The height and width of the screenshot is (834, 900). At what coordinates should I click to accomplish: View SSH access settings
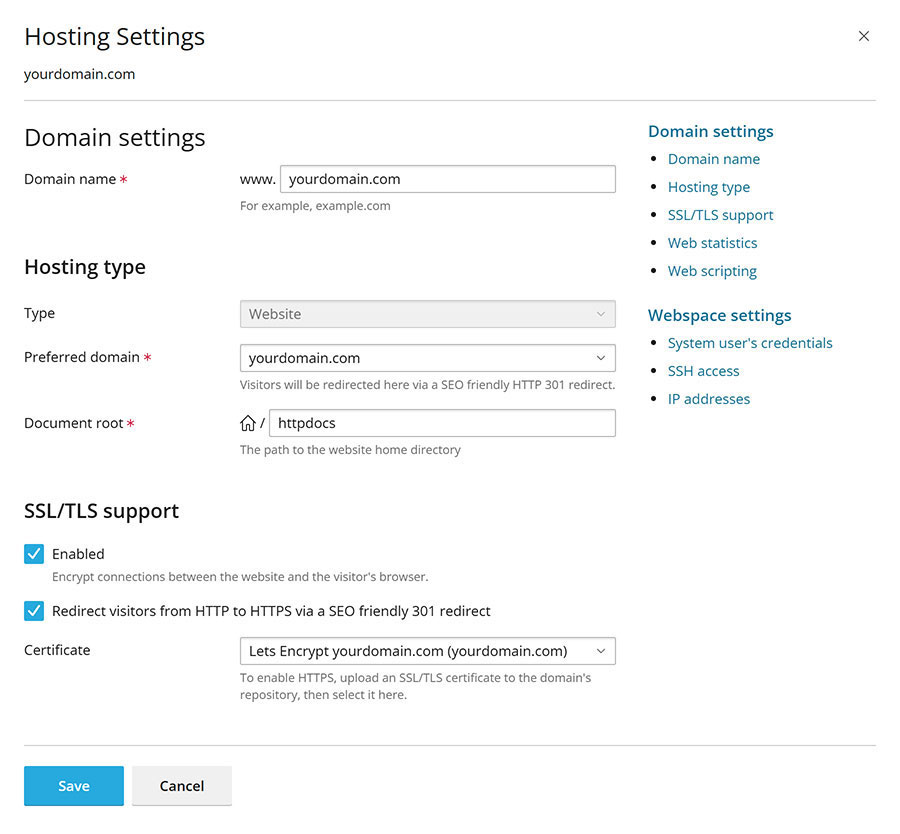click(703, 370)
